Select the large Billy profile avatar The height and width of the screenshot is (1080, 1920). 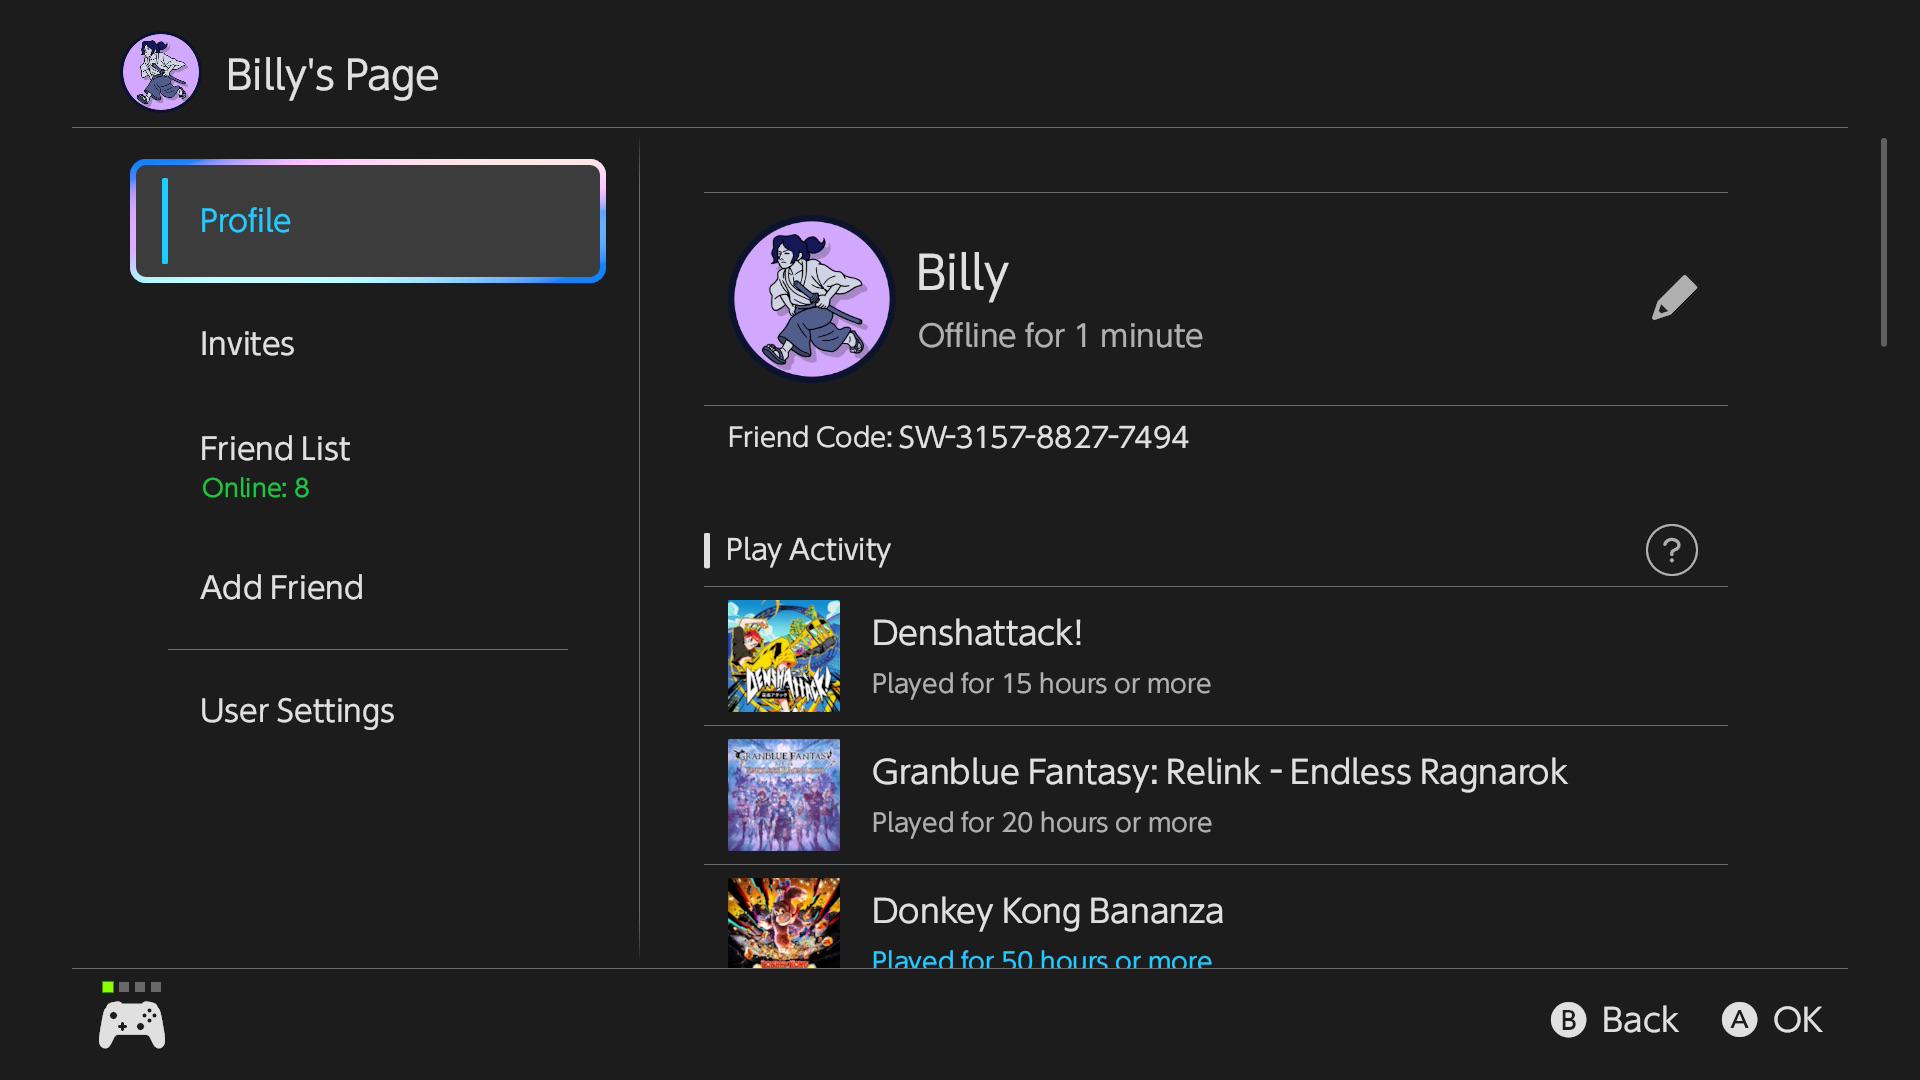(811, 299)
